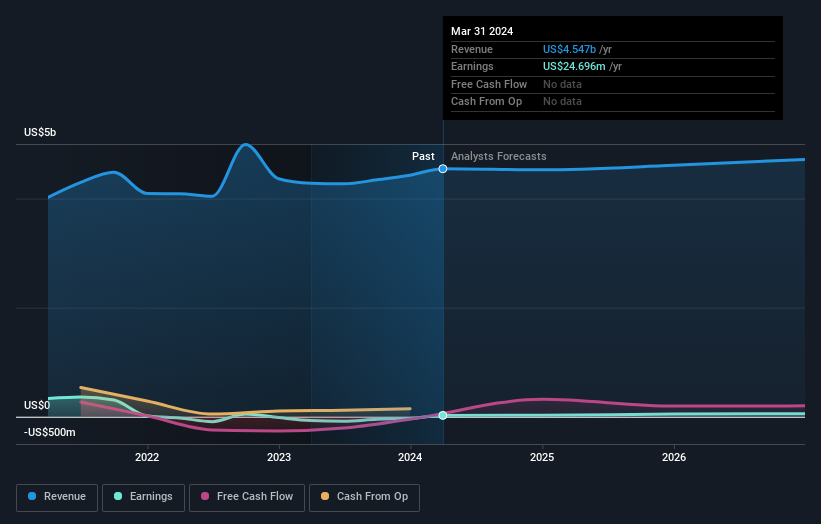
Task: Click the revenue line peak in late 2022
Action: (x=246, y=144)
